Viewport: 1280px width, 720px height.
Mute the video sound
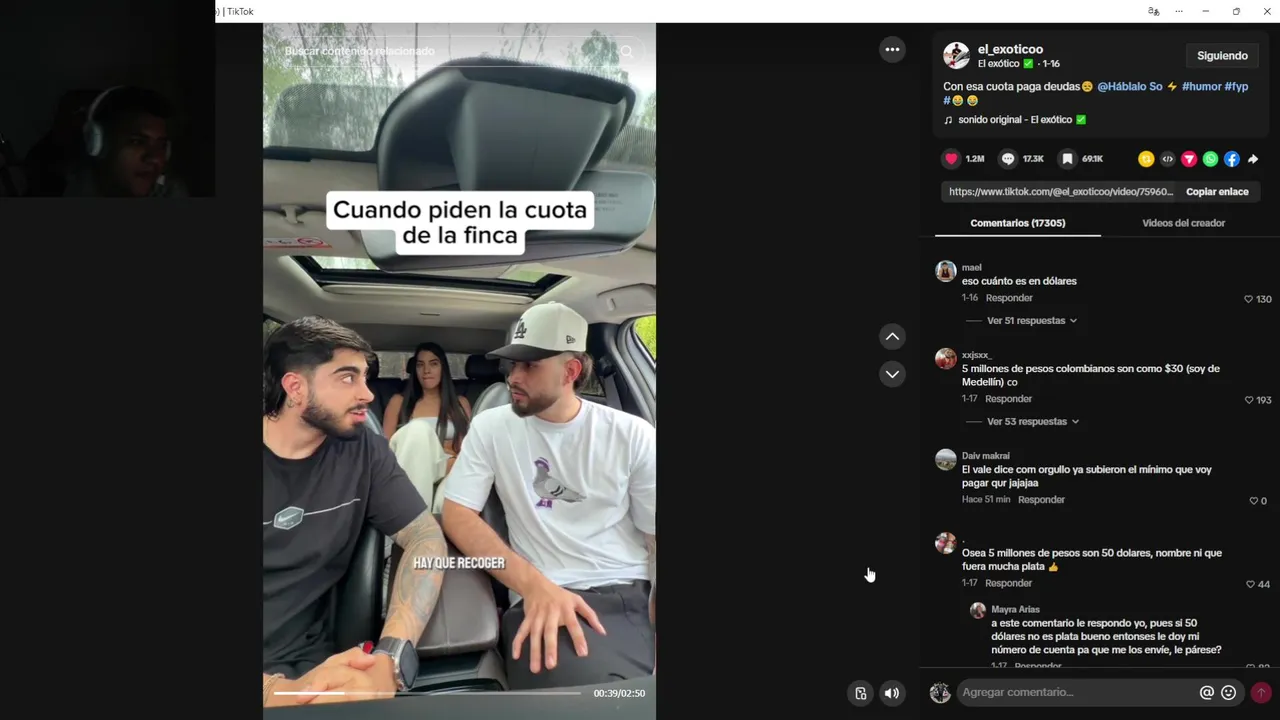coord(892,693)
